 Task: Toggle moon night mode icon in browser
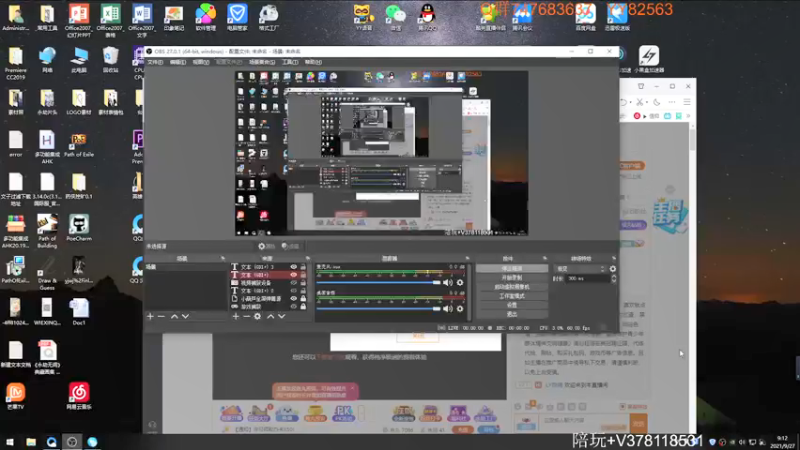(x=656, y=102)
